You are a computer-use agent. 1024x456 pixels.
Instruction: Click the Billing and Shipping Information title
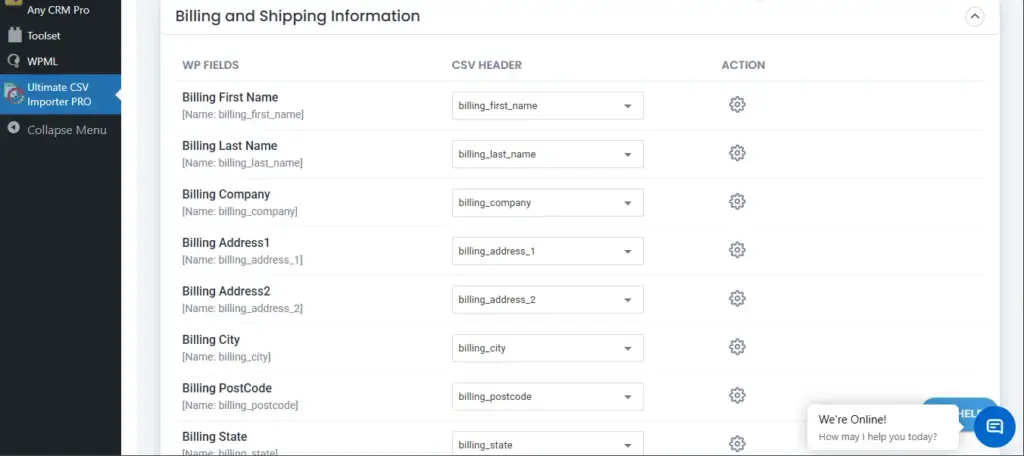pos(298,16)
